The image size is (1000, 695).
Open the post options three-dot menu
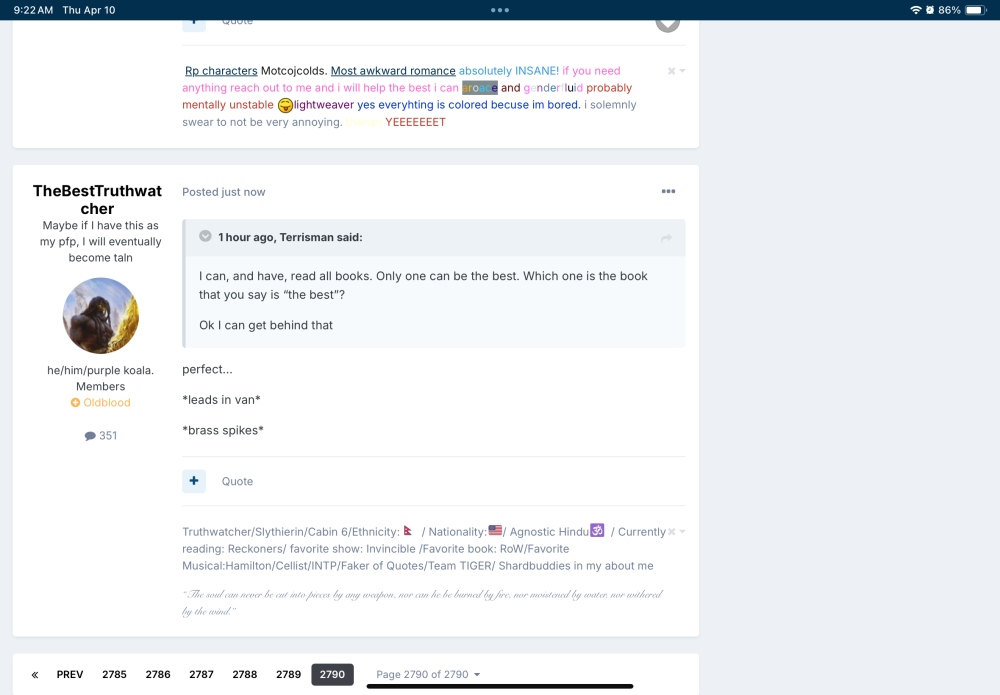point(668,191)
